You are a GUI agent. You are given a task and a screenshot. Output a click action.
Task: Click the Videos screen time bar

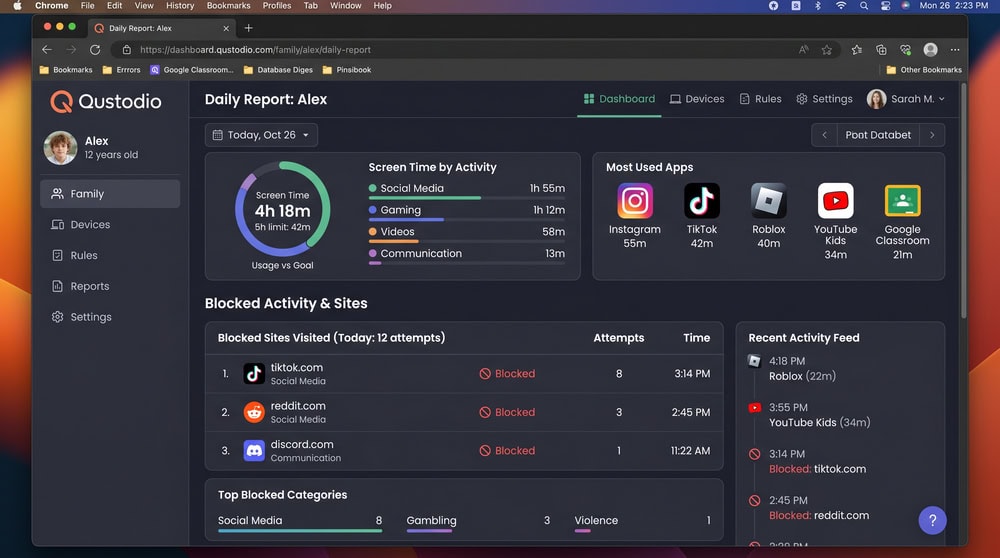pos(467,242)
